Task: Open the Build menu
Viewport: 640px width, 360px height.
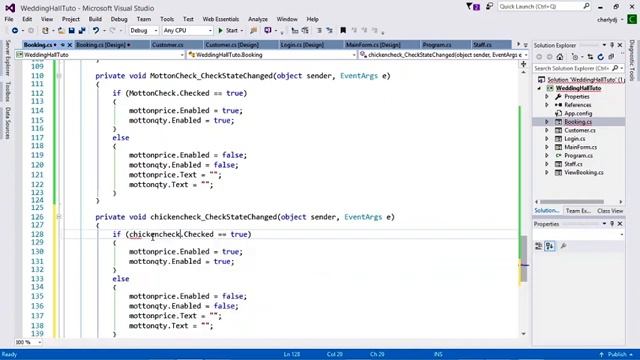Action: [95, 19]
